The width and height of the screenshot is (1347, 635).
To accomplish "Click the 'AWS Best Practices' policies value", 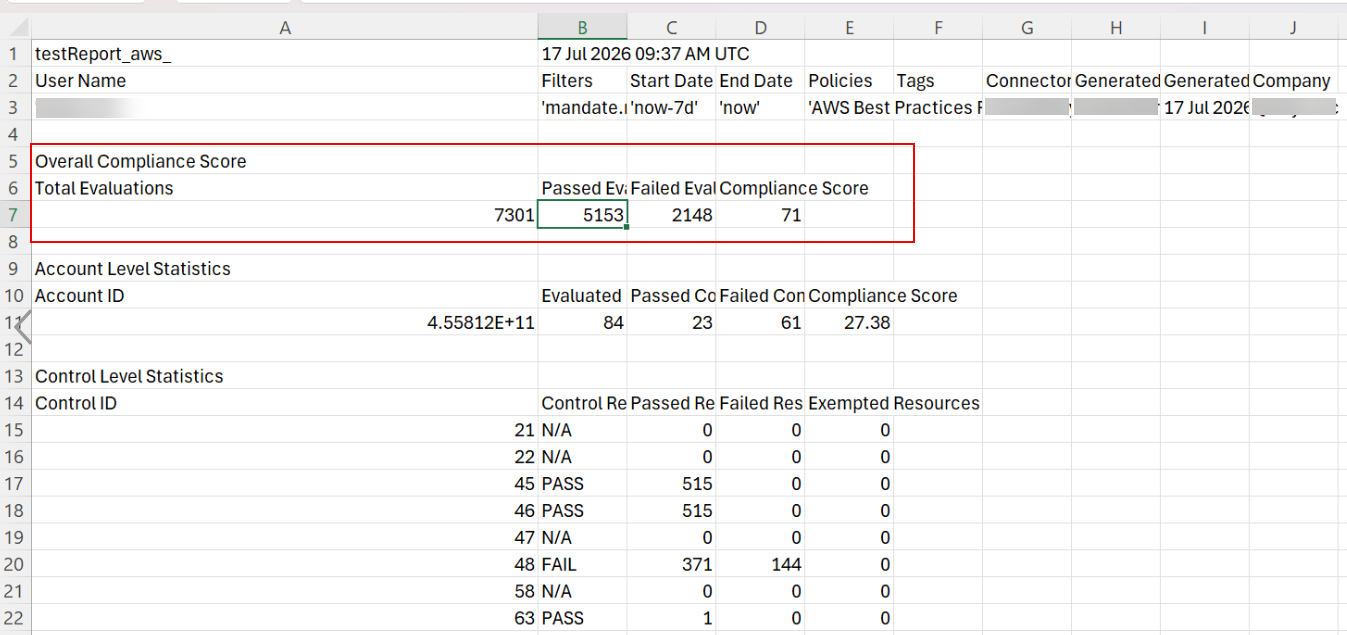I will pyautogui.click(x=849, y=108).
